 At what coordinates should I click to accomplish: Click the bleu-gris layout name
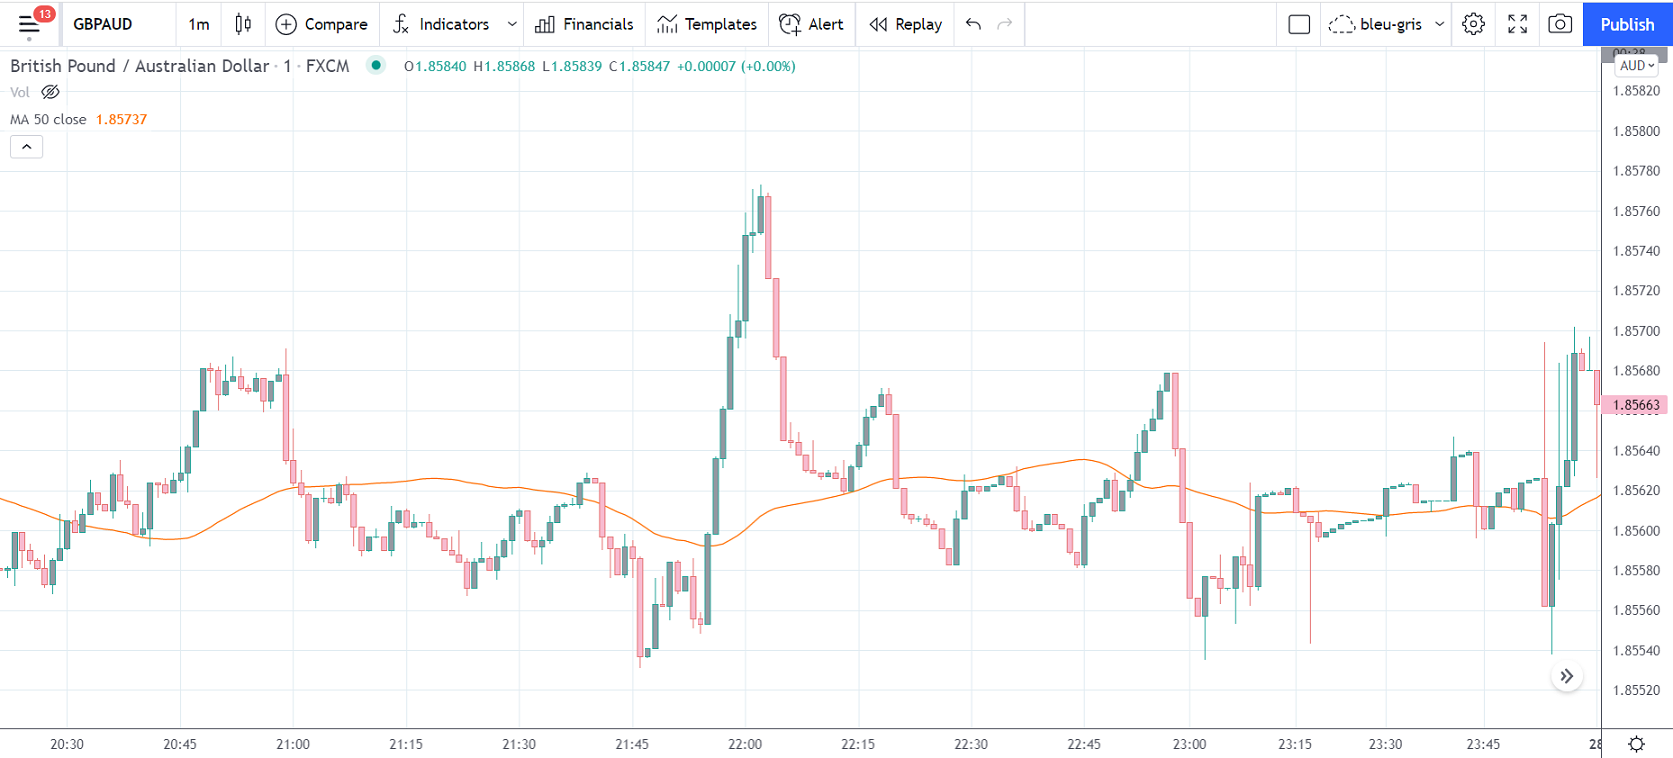tap(1391, 24)
